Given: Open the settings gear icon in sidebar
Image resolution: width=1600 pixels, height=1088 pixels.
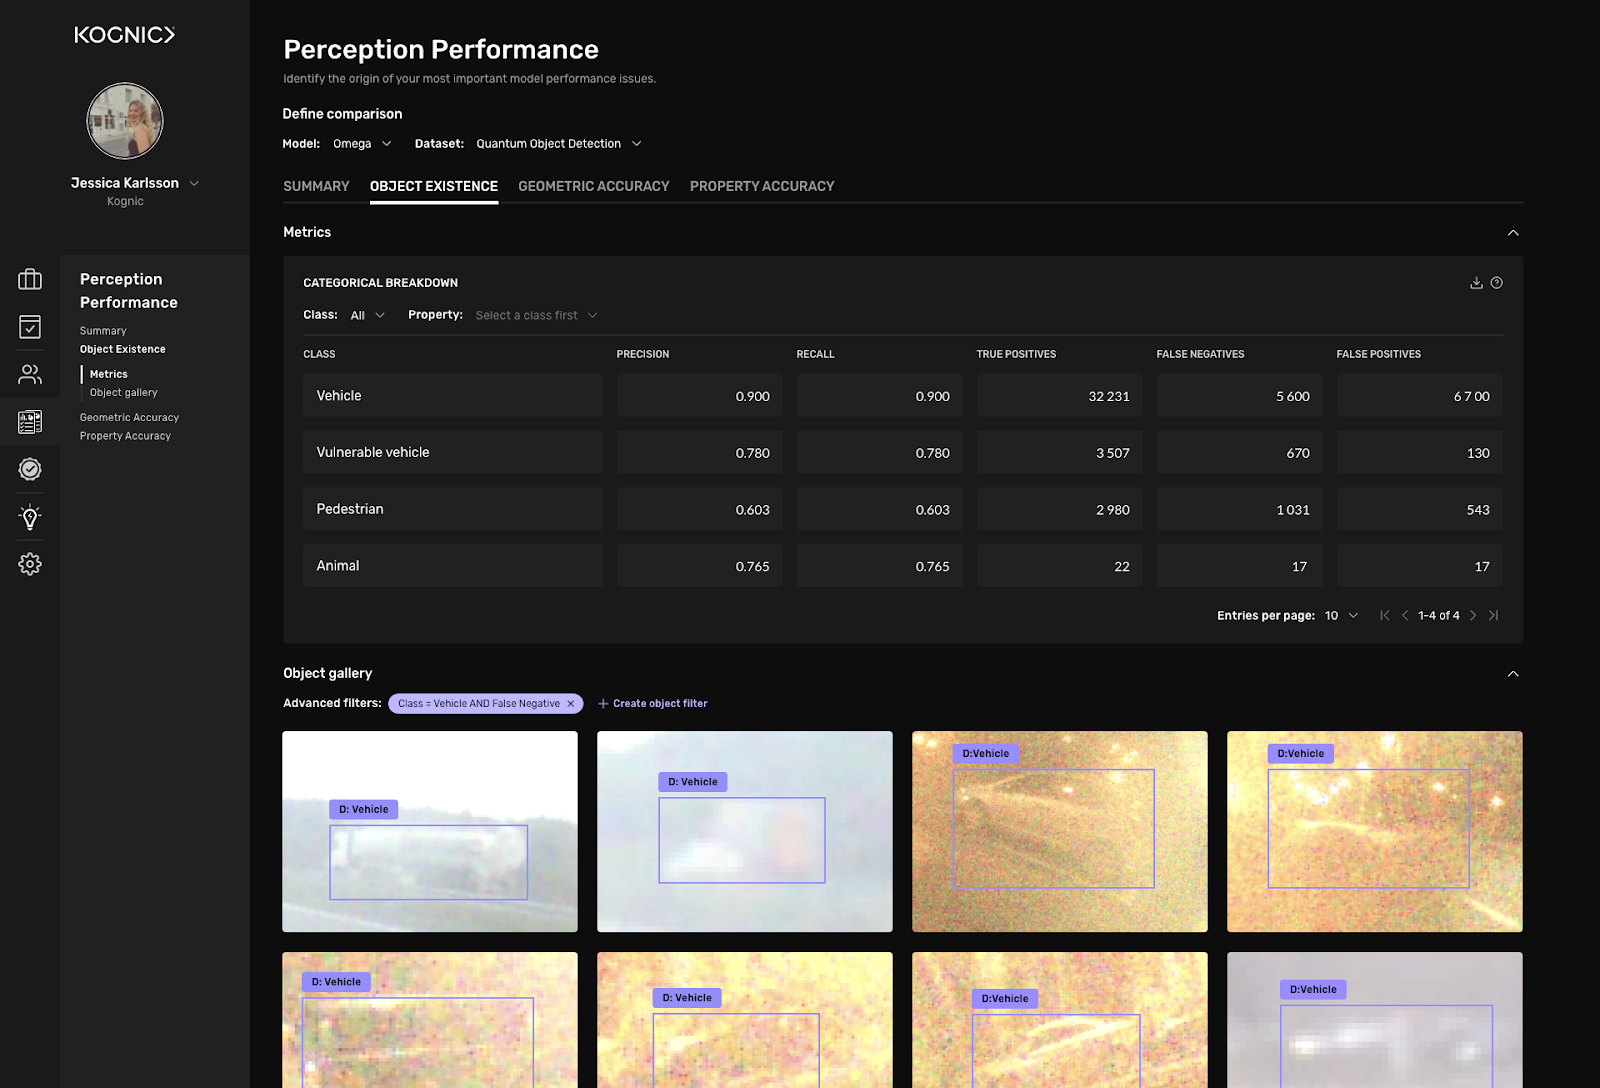Looking at the screenshot, I should click(x=30, y=564).
